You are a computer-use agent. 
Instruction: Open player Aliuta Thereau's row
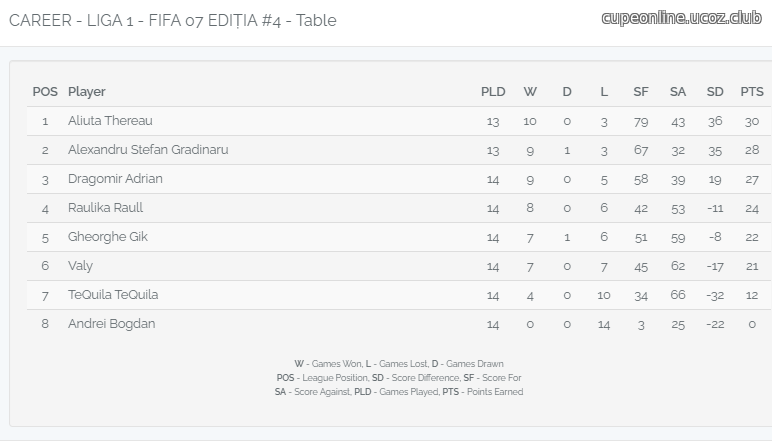coord(399,121)
